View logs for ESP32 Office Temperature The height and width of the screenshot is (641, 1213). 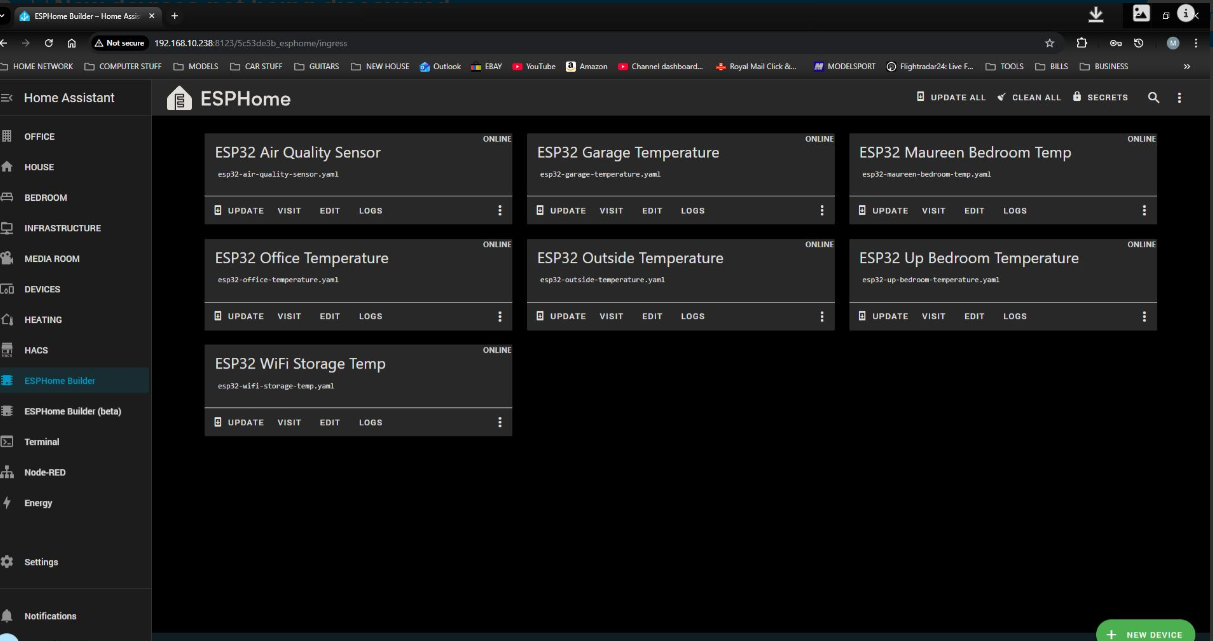371,316
